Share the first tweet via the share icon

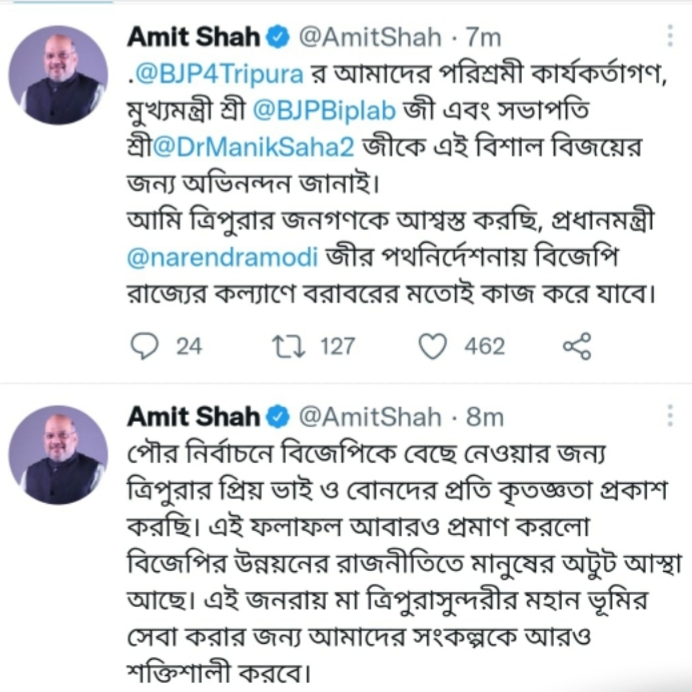(x=577, y=346)
